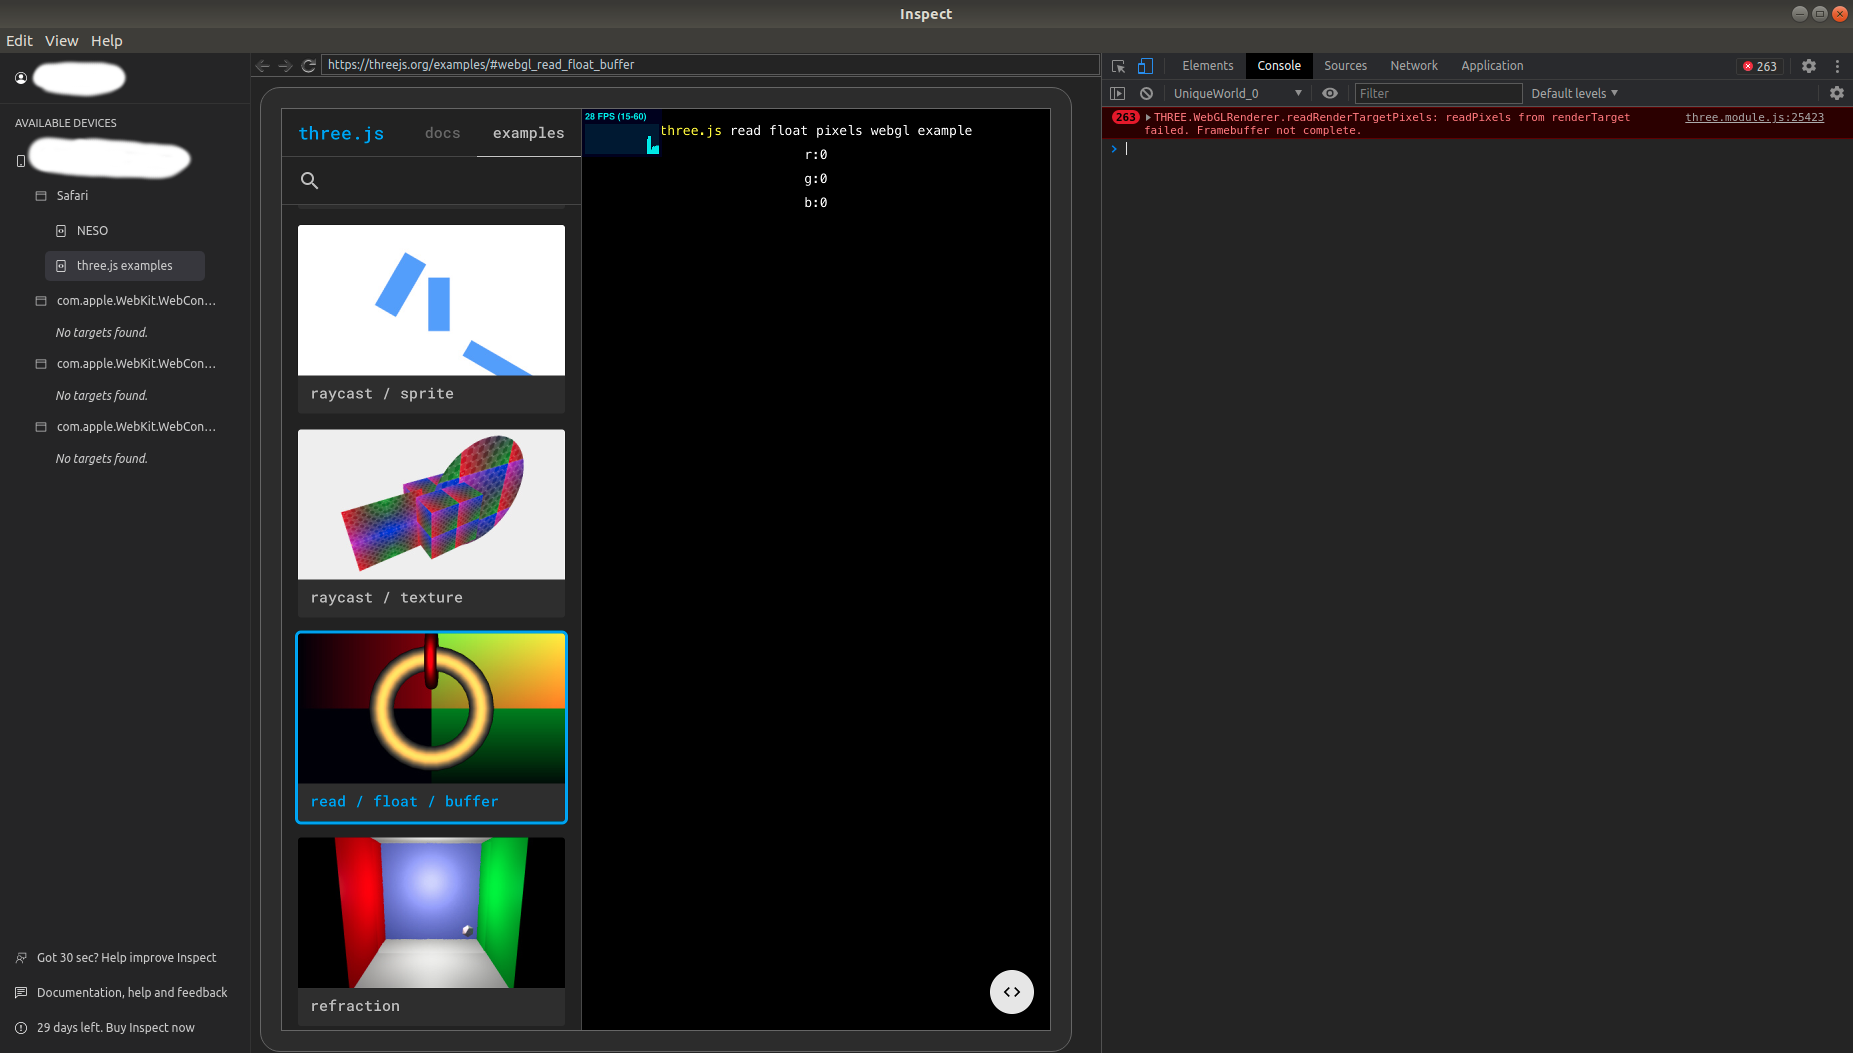Image resolution: width=1853 pixels, height=1053 pixels.
Task: Clear the console messages
Action: (x=1146, y=93)
